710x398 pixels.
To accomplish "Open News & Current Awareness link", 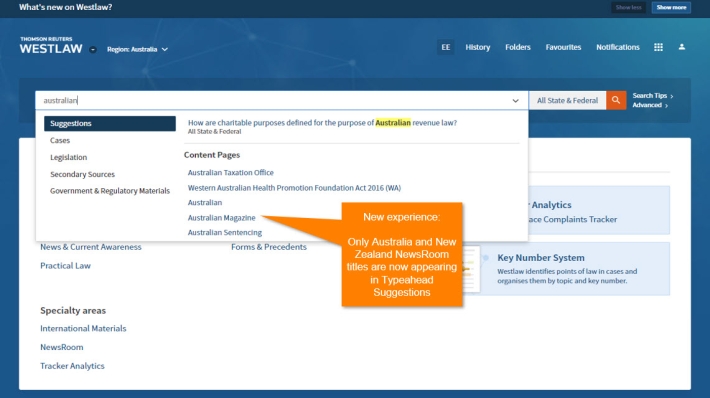I will (x=91, y=247).
